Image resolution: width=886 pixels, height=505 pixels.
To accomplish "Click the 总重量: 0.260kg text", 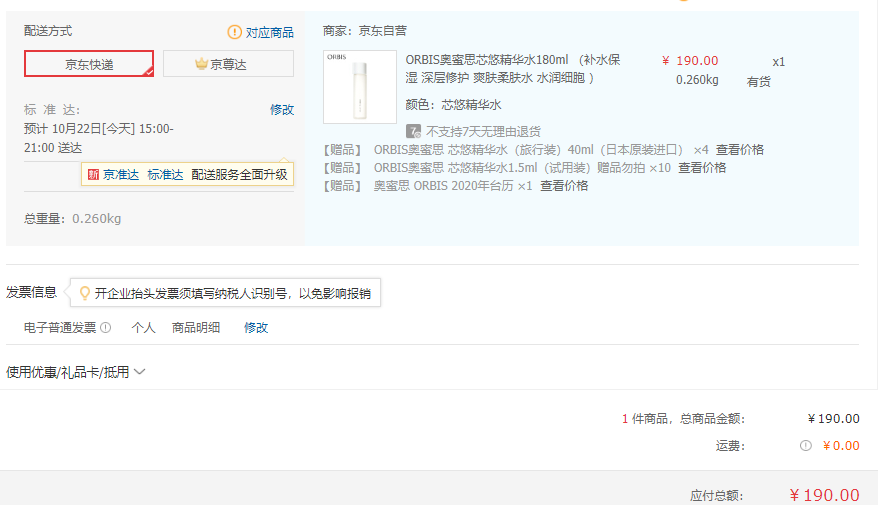I will click(x=72, y=219).
